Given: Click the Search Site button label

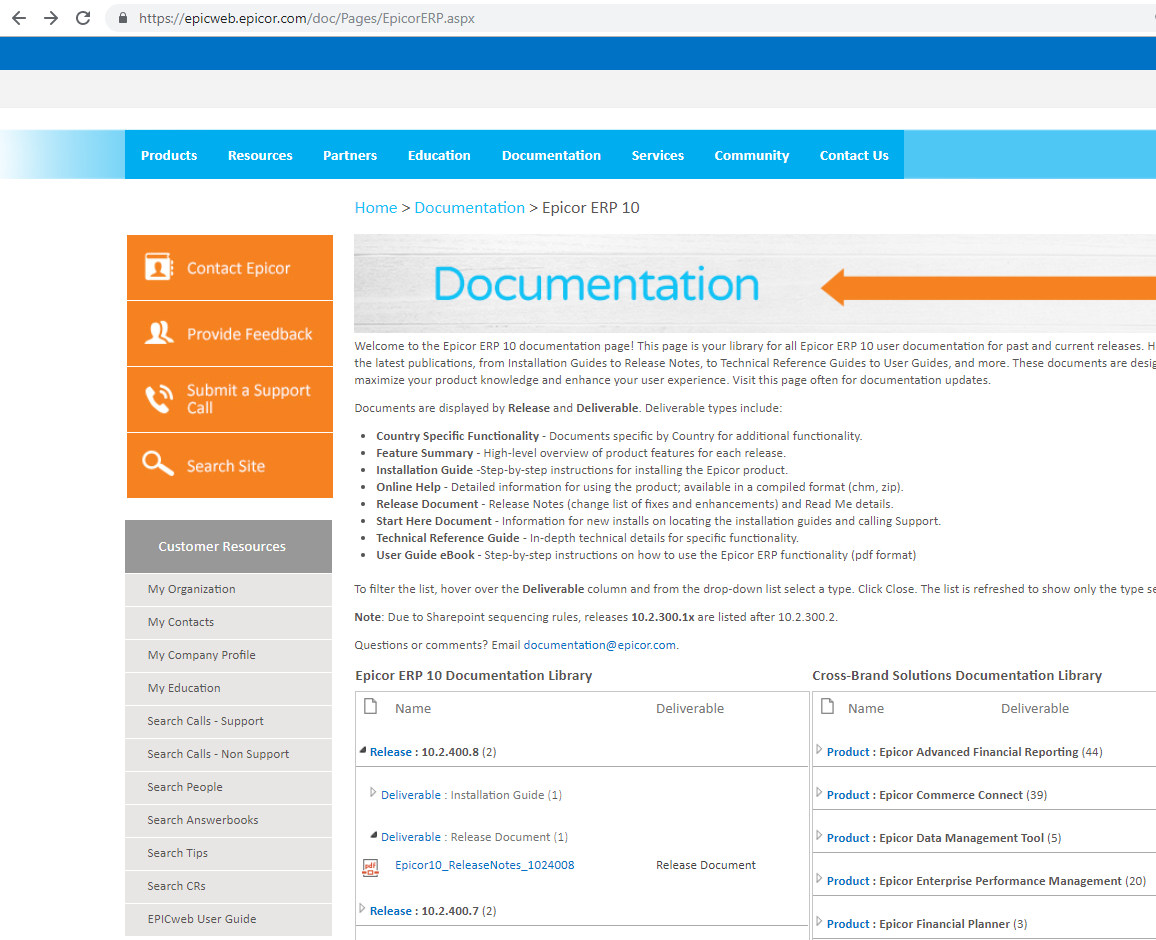Looking at the screenshot, I should click(226, 466).
